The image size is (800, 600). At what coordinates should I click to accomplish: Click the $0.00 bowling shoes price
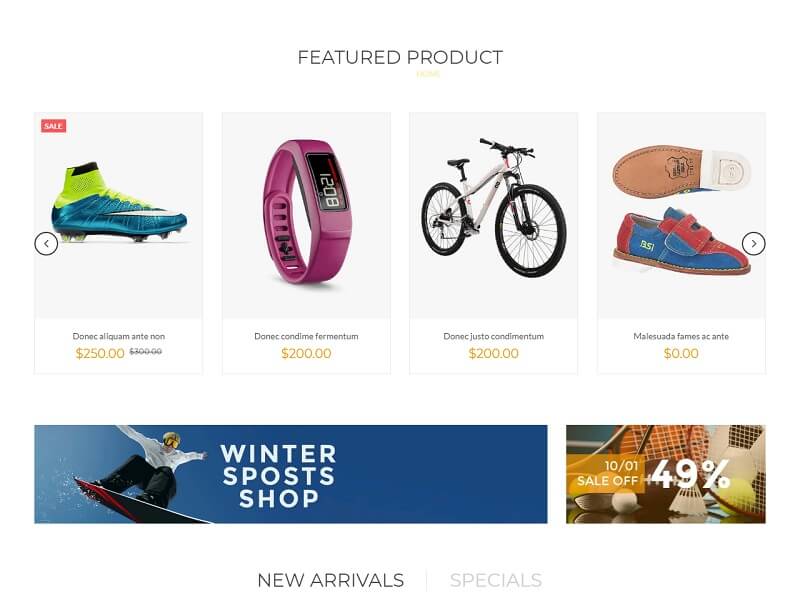click(x=681, y=353)
